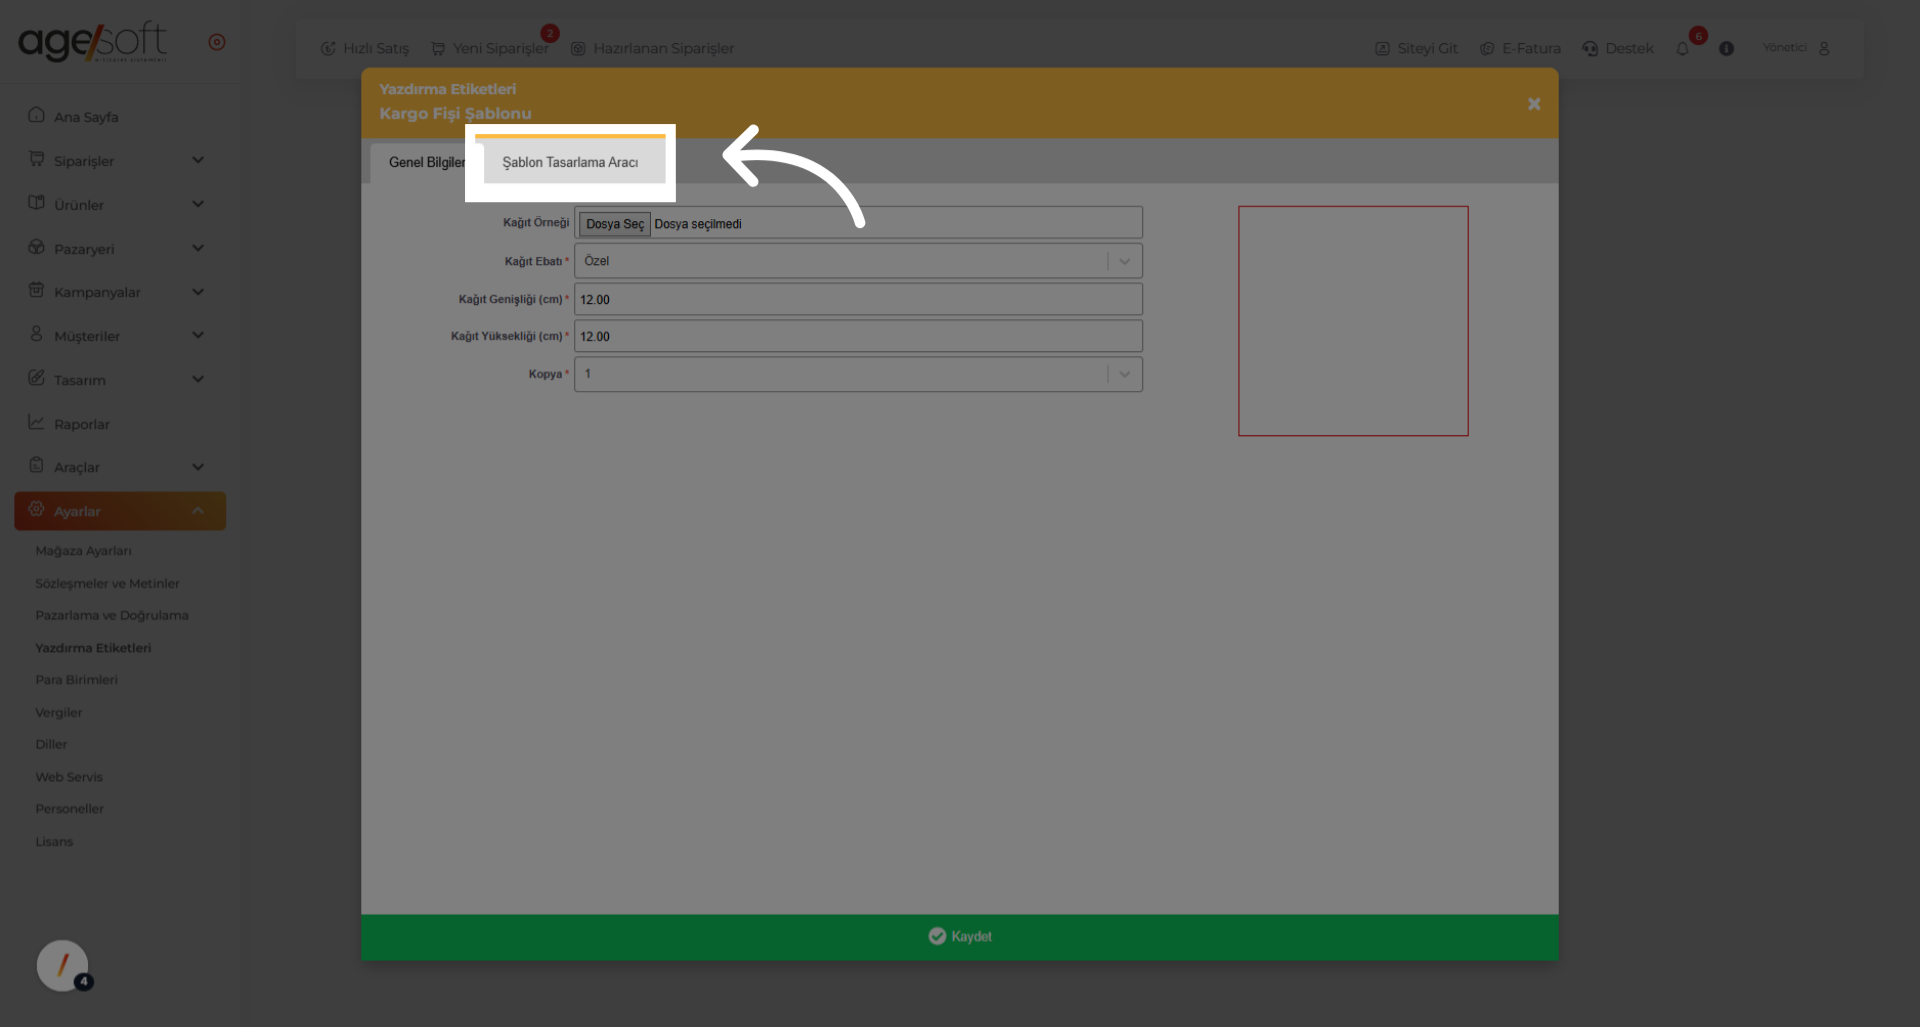Collapse the Ayarlar menu chevron
The image size is (1920, 1027).
[x=198, y=511]
